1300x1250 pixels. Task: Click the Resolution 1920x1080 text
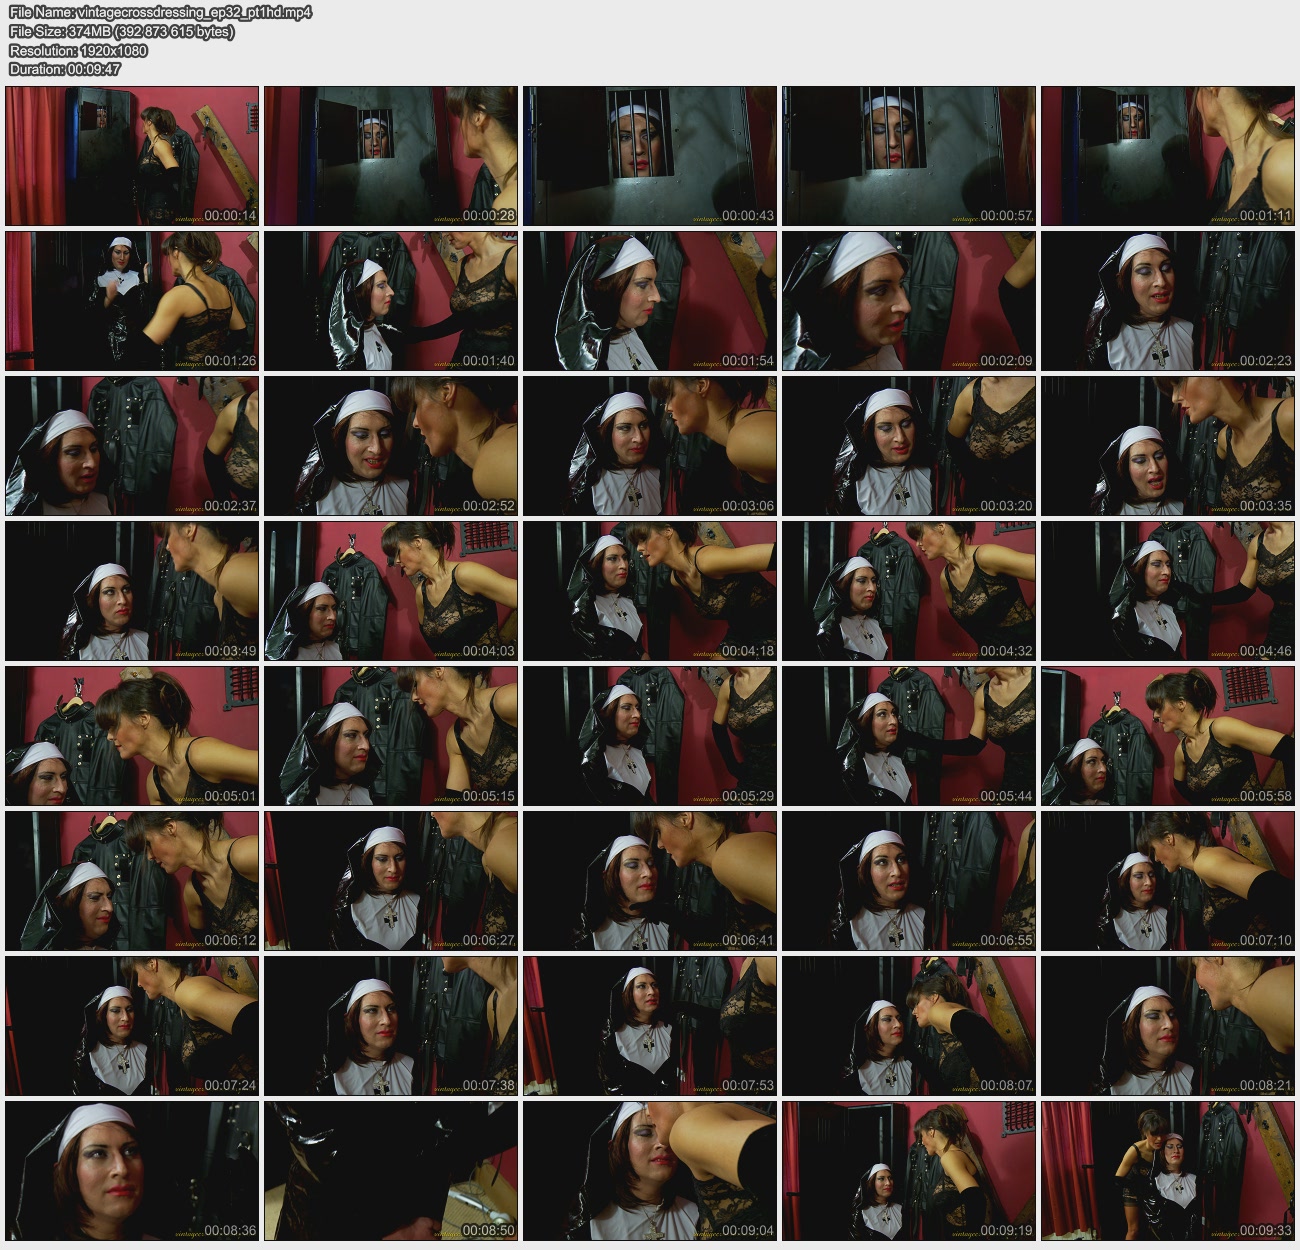(78, 51)
